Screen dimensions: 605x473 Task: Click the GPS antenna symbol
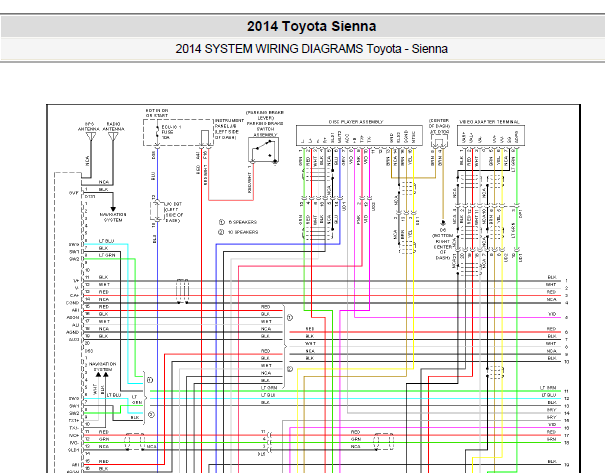pos(91,137)
